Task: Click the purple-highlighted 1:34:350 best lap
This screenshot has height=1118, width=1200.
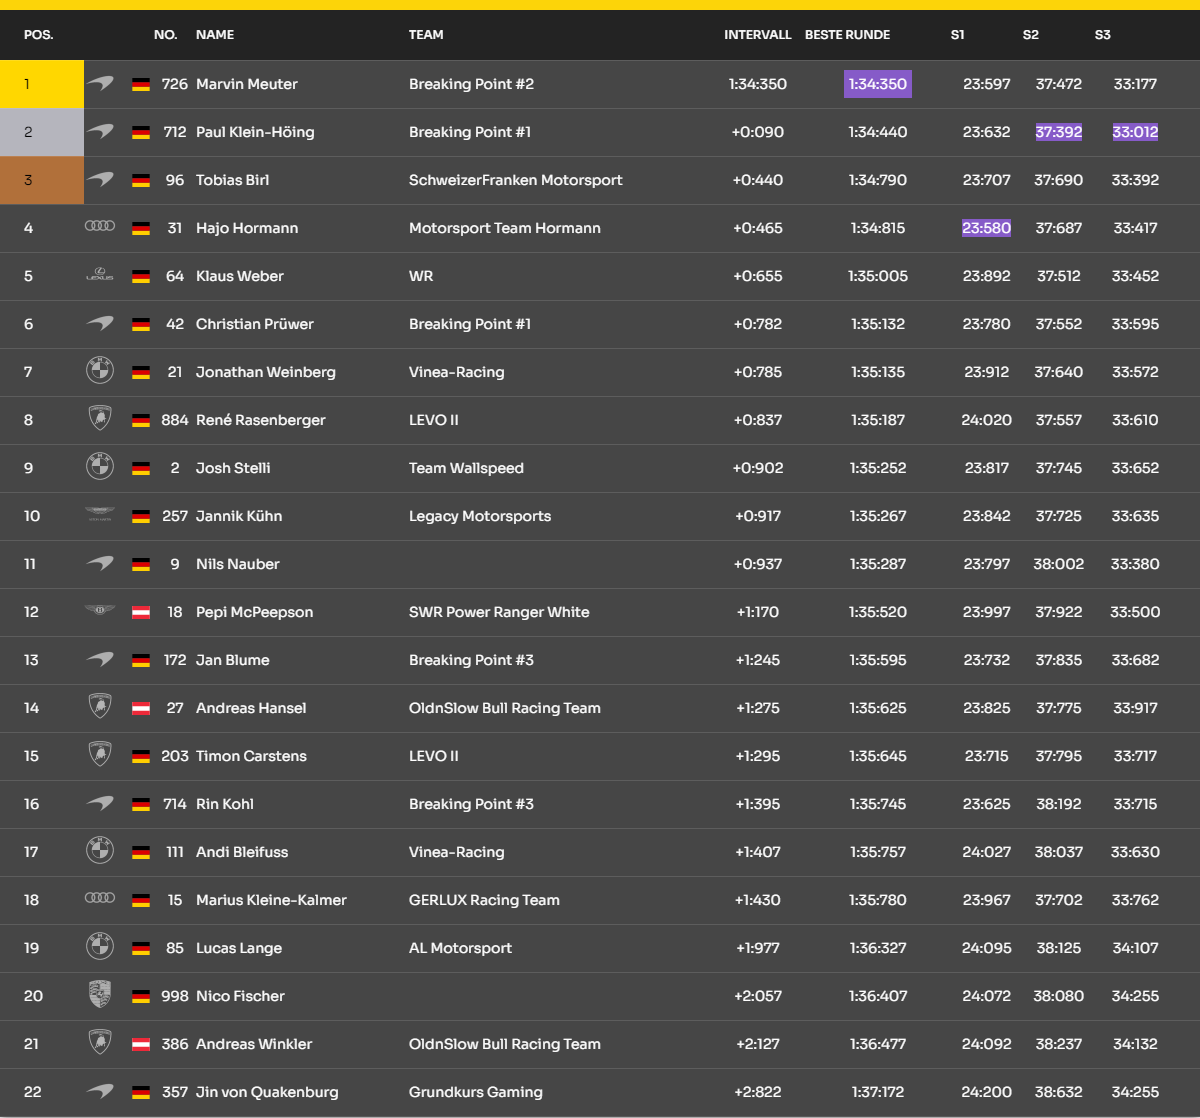Action: [x=877, y=84]
